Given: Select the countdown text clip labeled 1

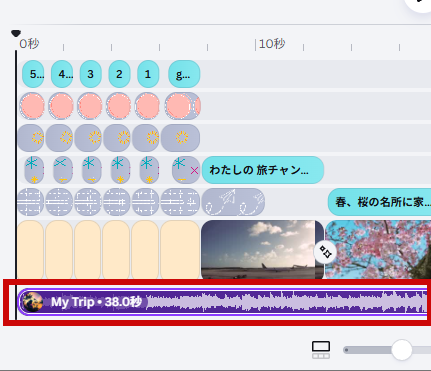Looking at the screenshot, I should click(x=148, y=74).
